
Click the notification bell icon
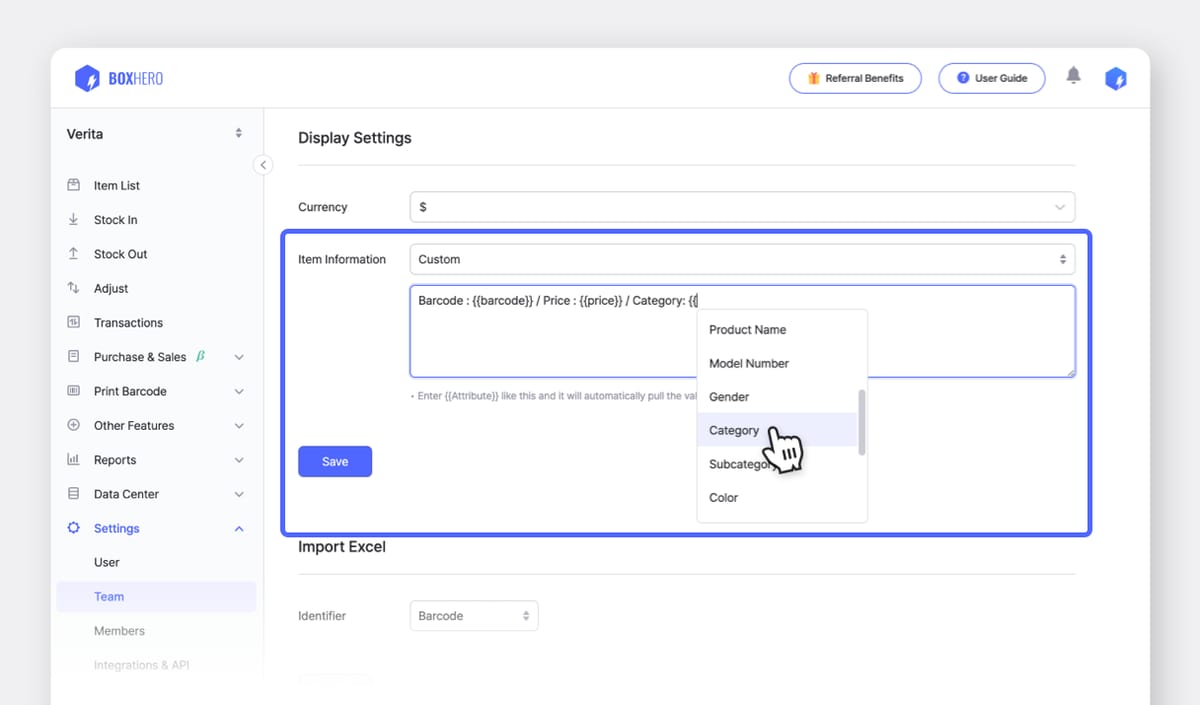point(1073,75)
